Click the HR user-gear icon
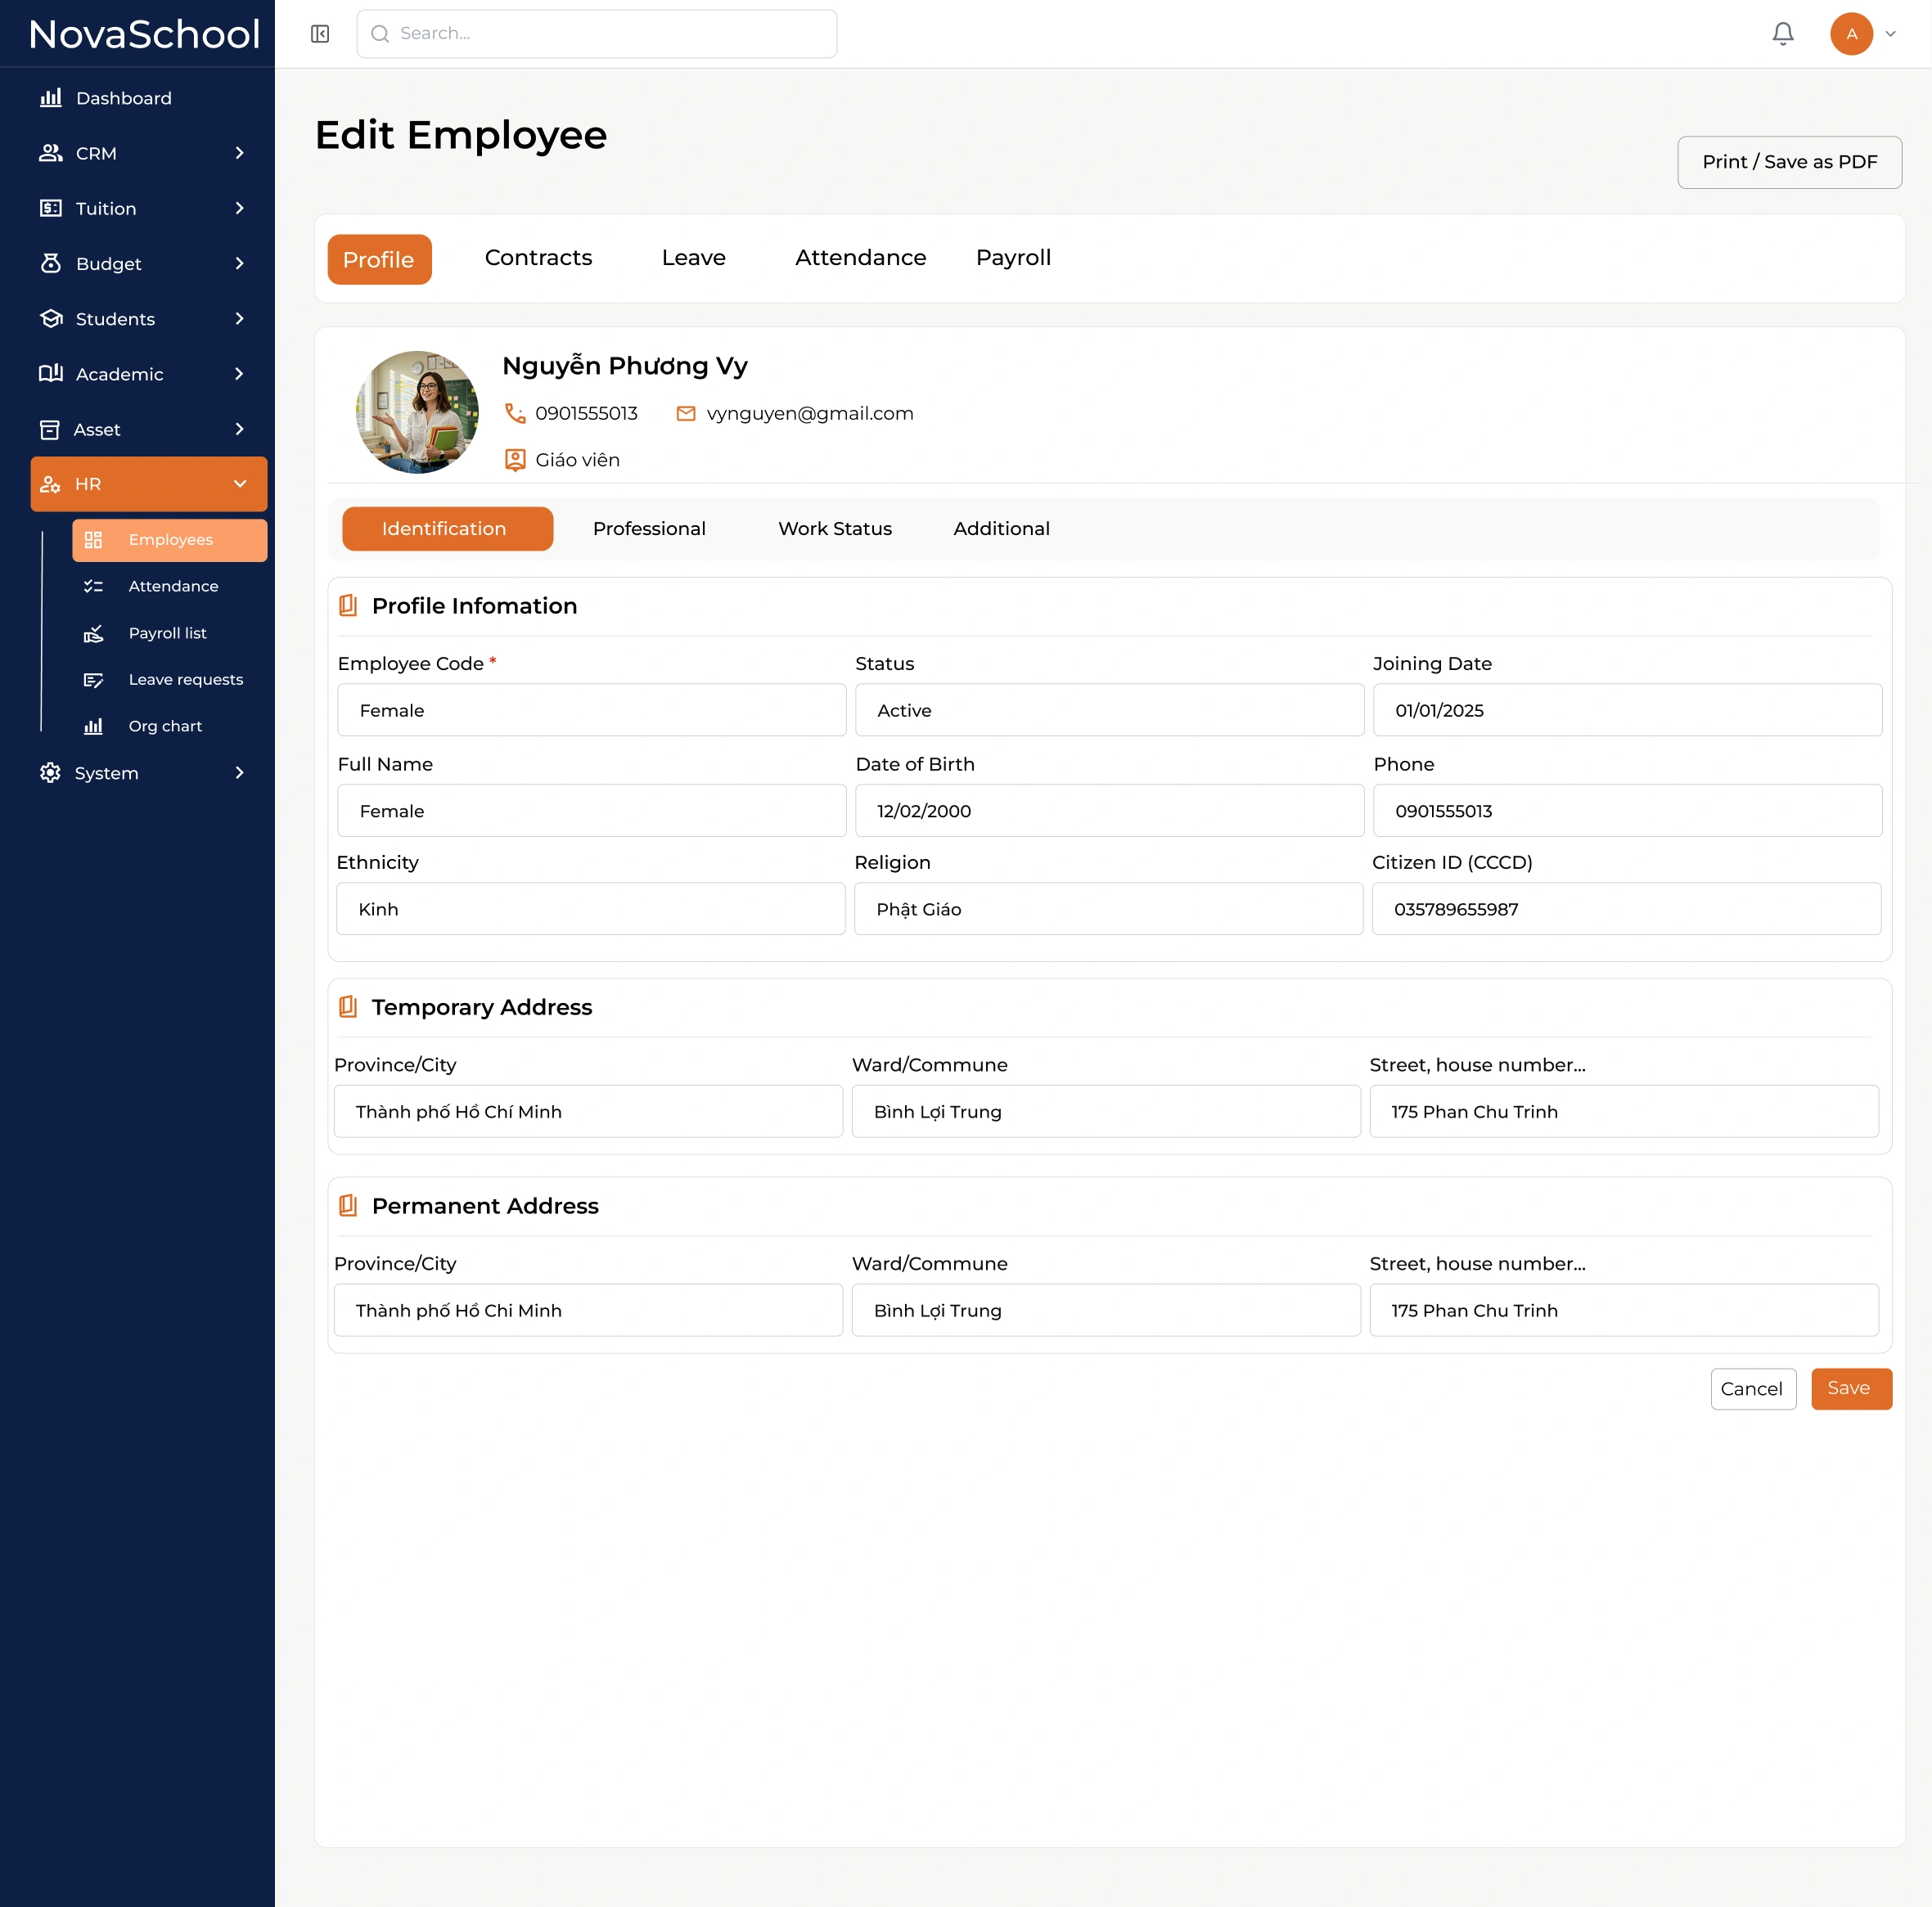The image size is (1932, 1907). 50,484
